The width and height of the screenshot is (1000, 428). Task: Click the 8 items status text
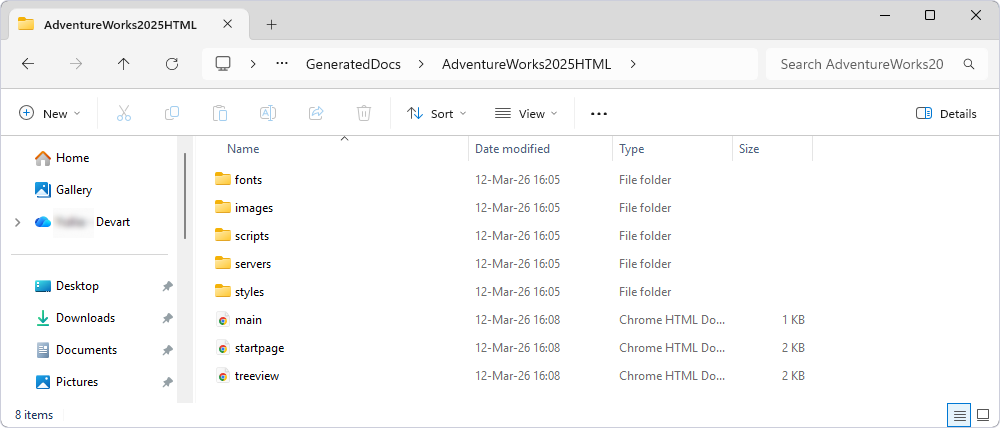34,415
